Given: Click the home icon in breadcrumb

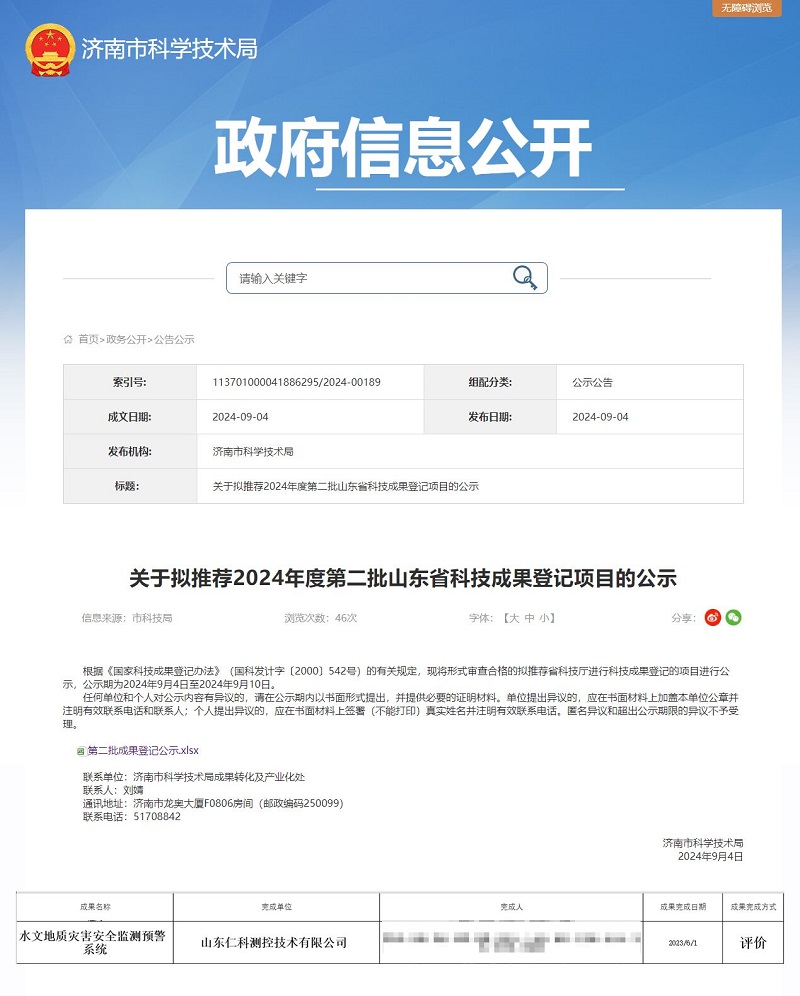Looking at the screenshot, I should [68, 339].
